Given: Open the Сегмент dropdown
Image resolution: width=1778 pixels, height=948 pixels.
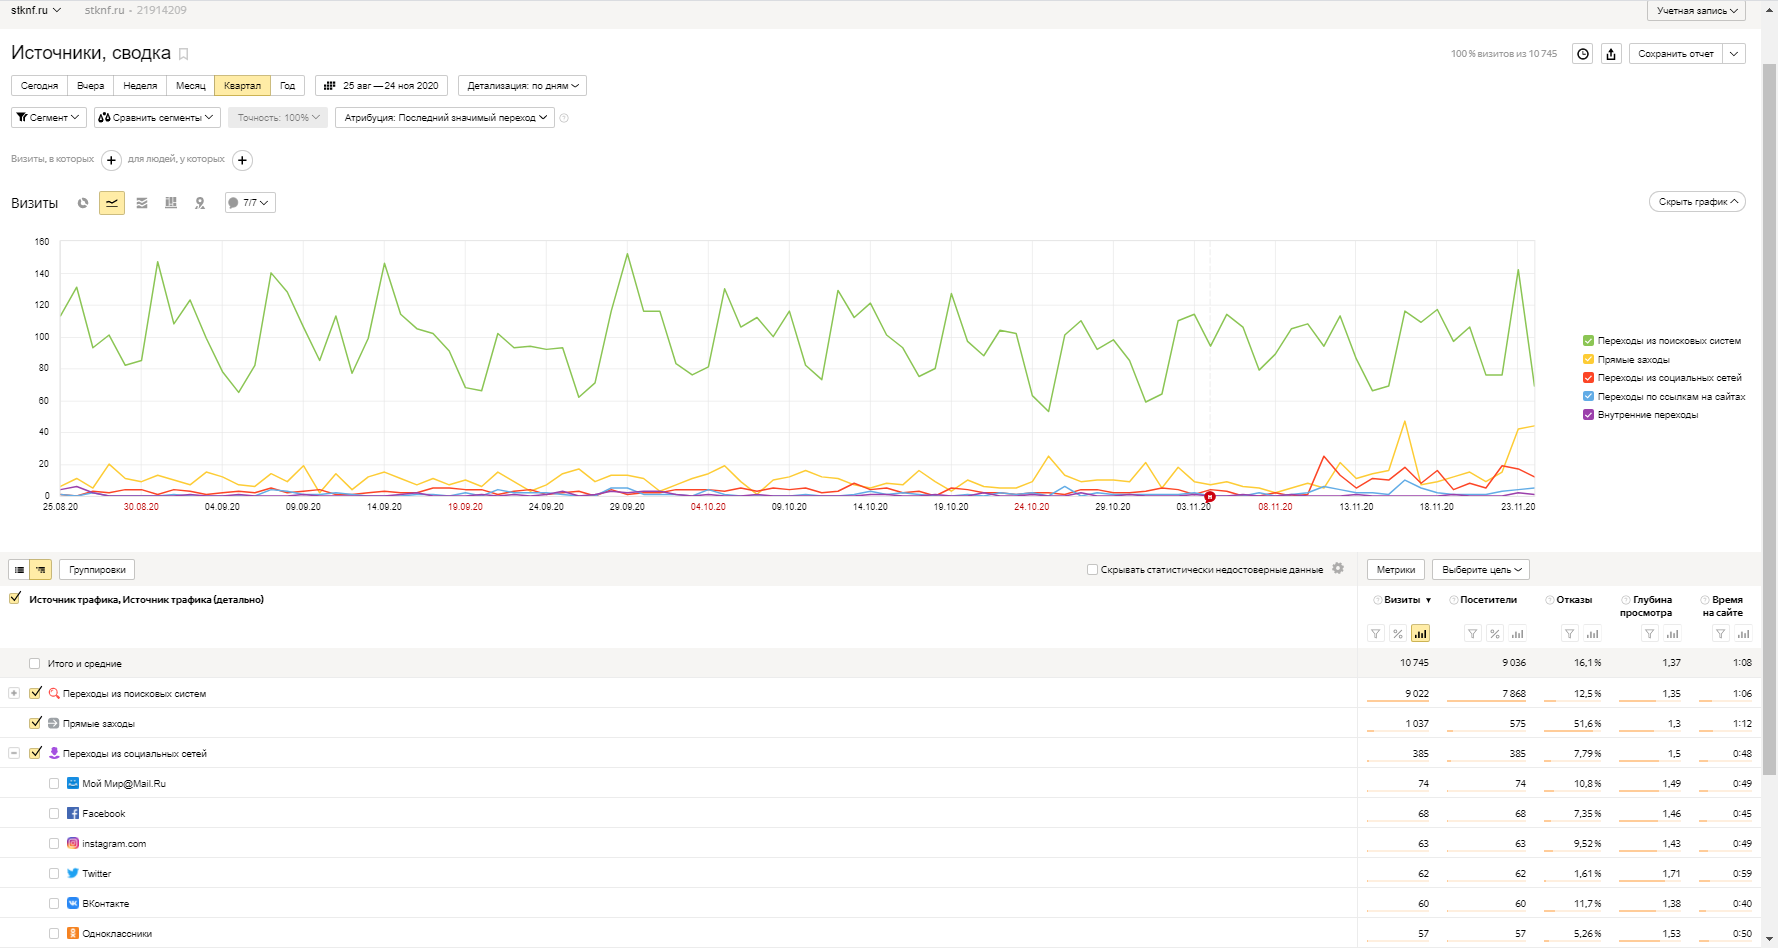Looking at the screenshot, I should point(48,118).
